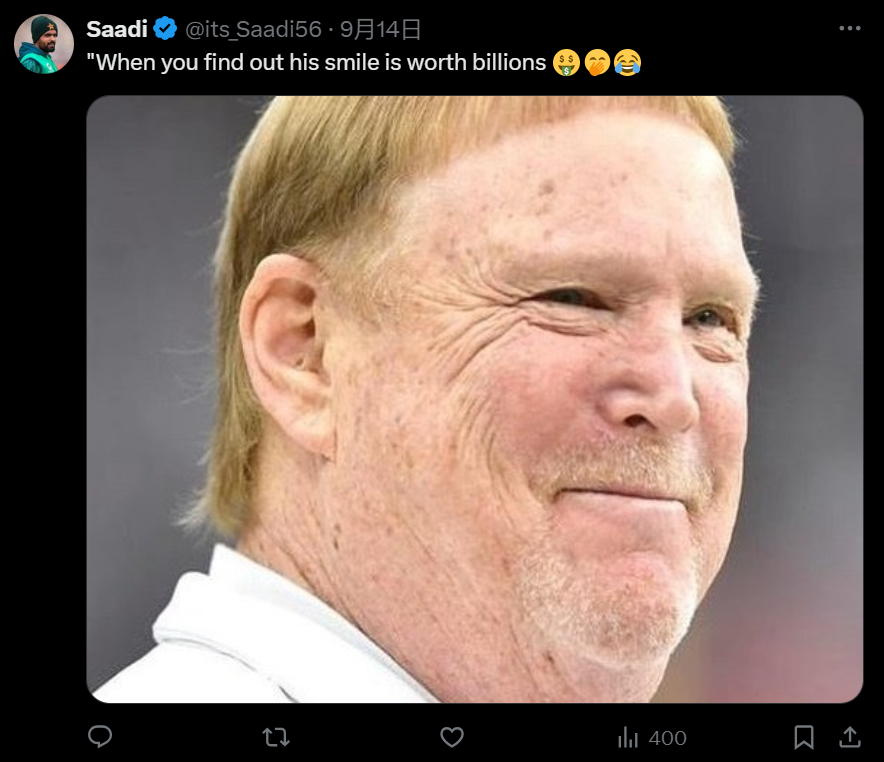Click the money-mouth face emoji
Viewport: 884px width, 762px height.
tap(566, 63)
